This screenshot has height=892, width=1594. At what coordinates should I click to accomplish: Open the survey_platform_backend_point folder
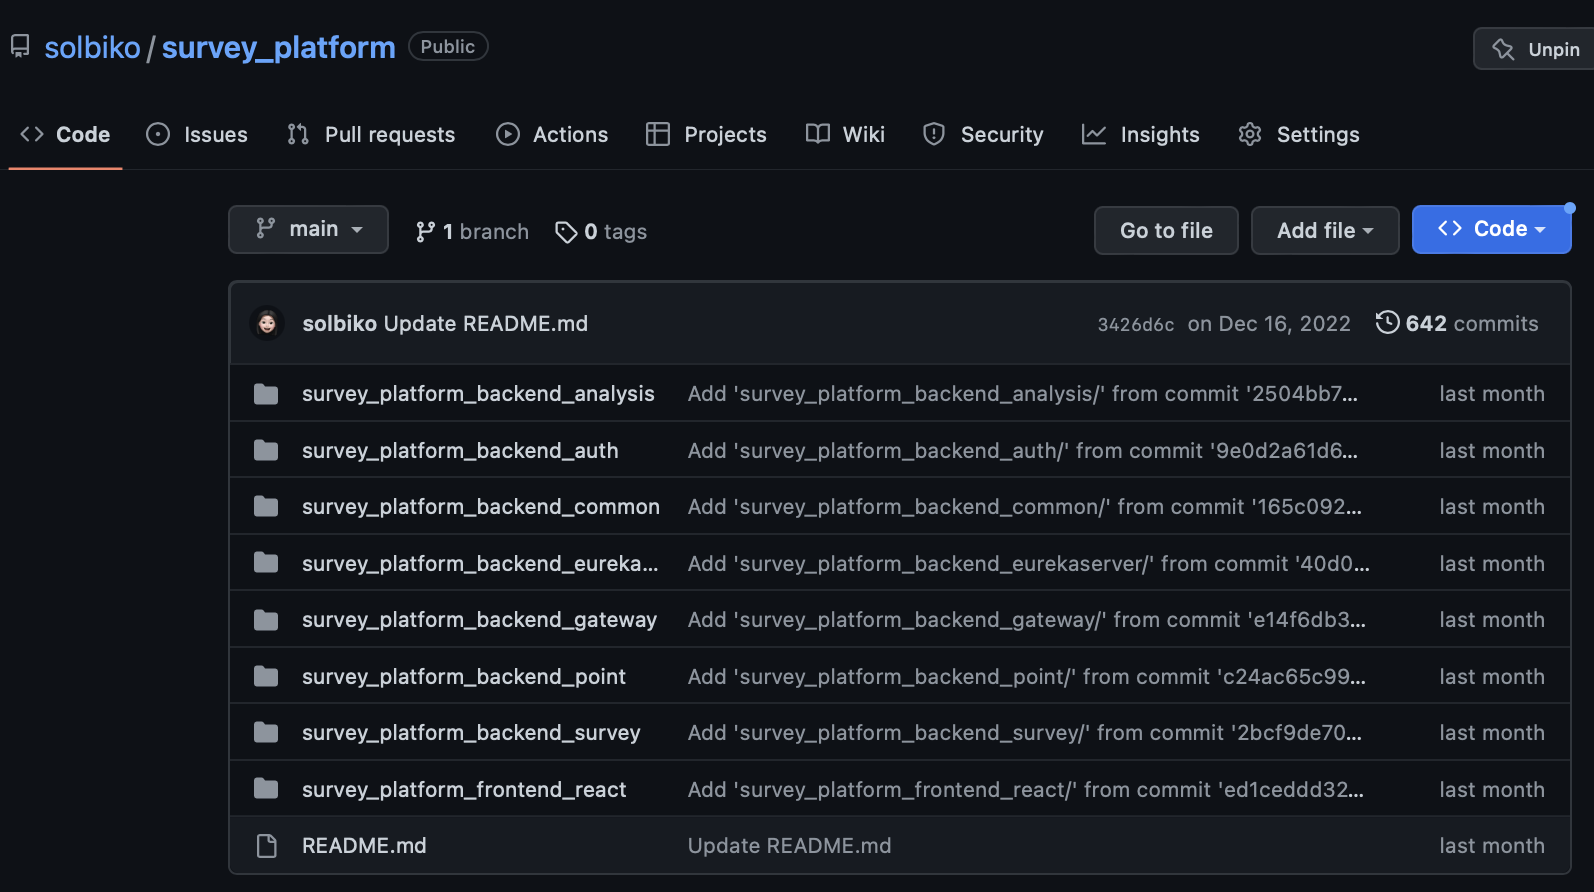(x=464, y=677)
